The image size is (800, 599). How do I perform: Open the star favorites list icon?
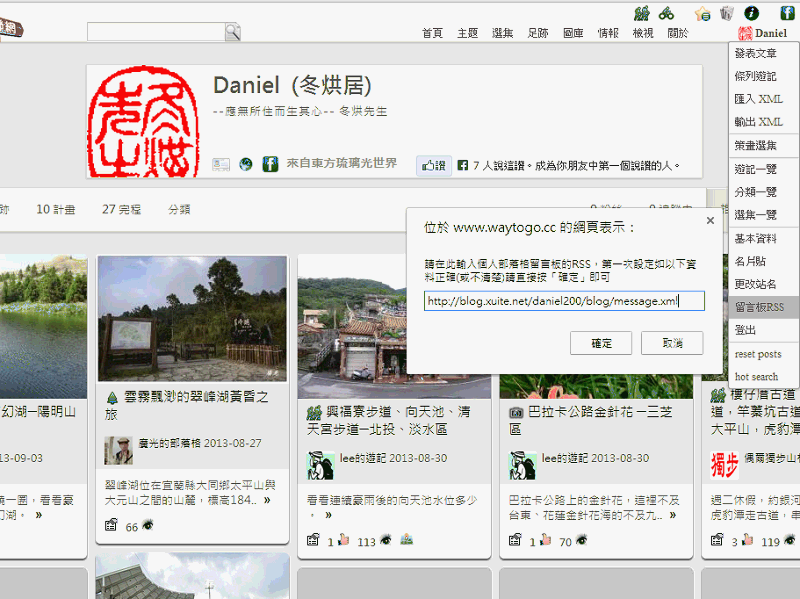click(702, 13)
